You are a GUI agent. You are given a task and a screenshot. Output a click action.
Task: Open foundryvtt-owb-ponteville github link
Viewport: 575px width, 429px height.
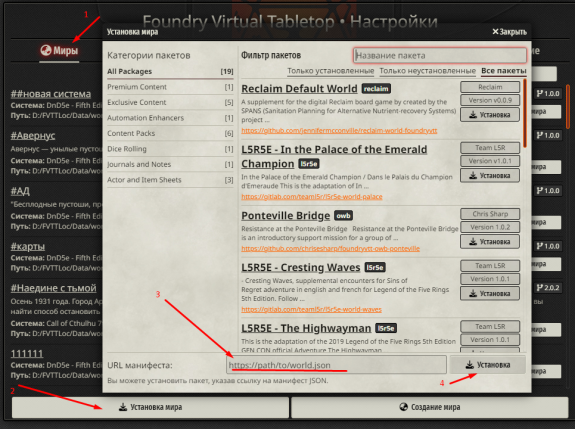330,249
